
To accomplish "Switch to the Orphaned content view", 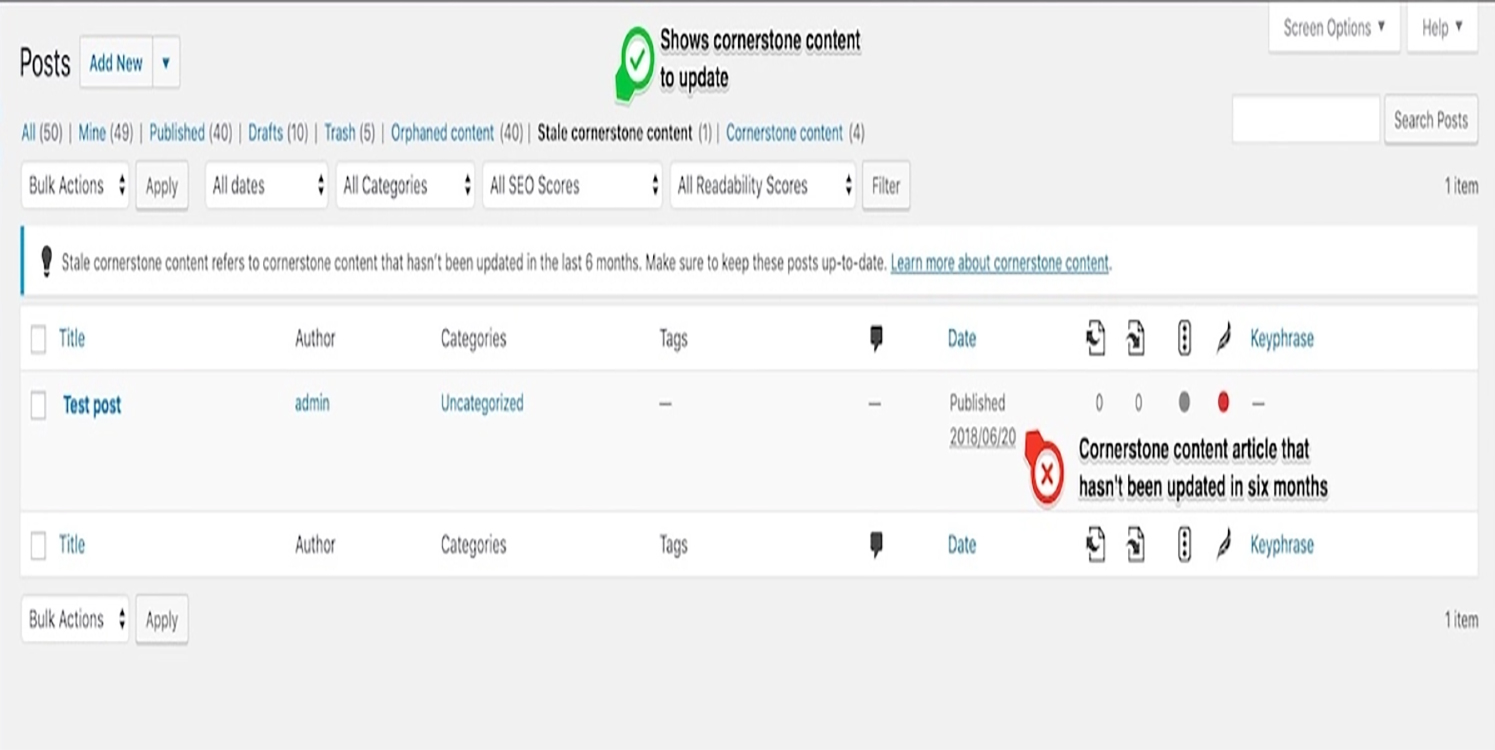I will pyautogui.click(x=442, y=133).
